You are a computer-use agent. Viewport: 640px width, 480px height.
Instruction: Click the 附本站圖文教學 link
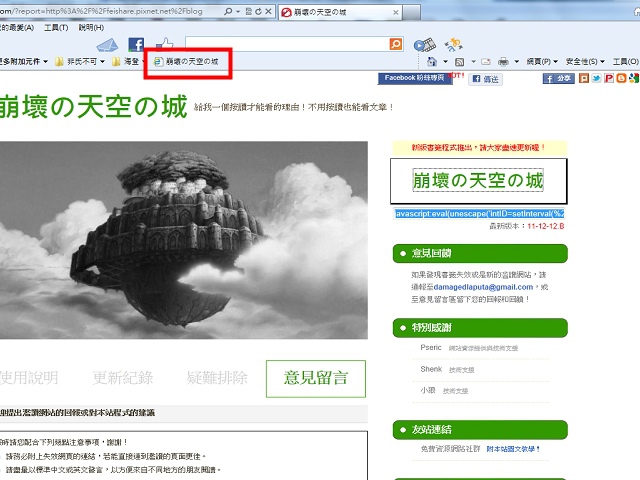(x=513, y=449)
